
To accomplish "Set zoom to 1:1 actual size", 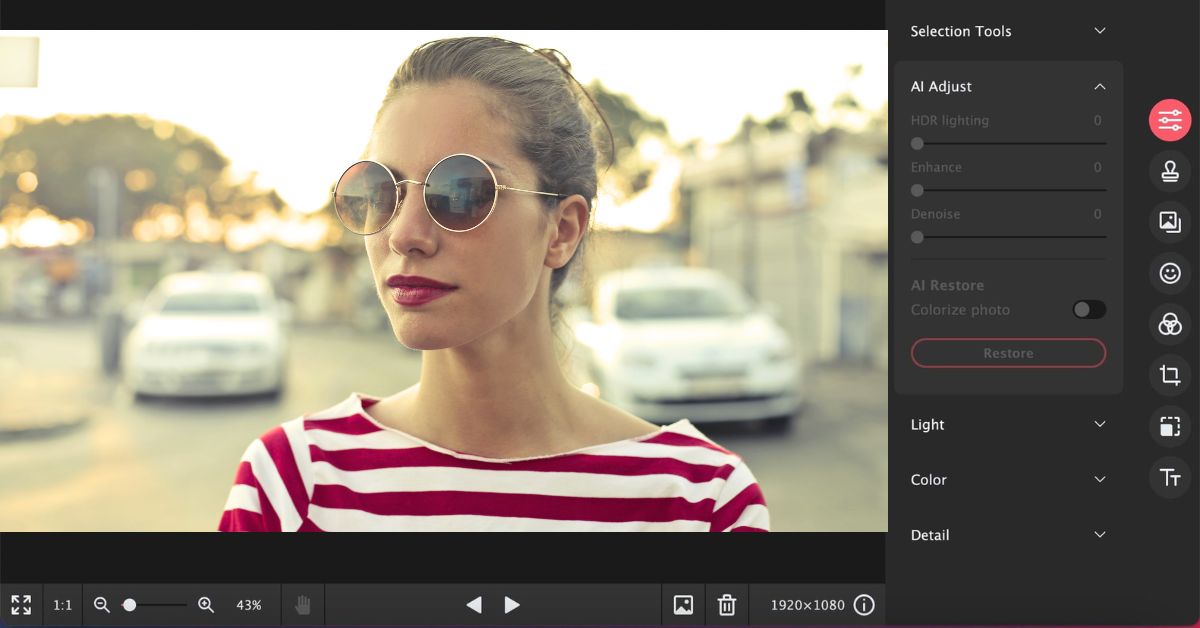I will coord(62,605).
